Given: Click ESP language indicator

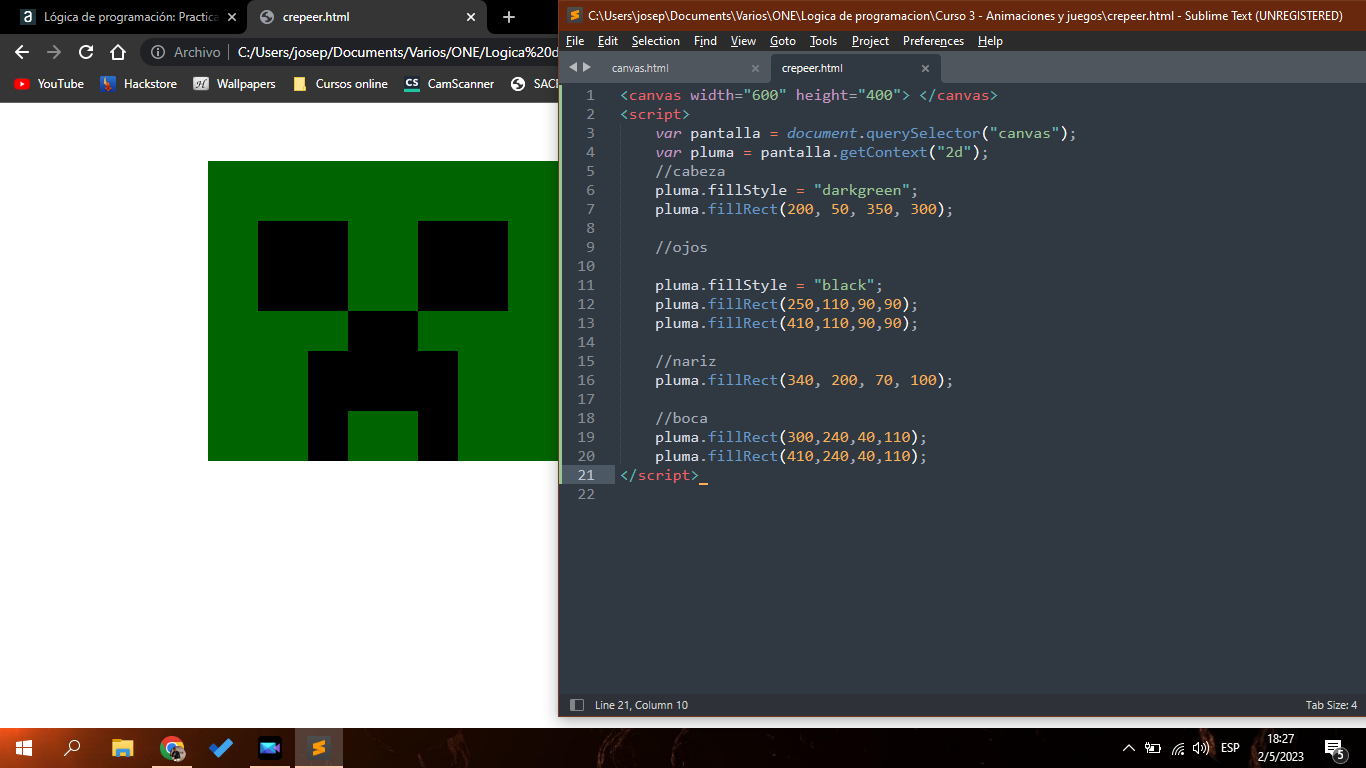Looking at the screenshot, I should 1230,748.
